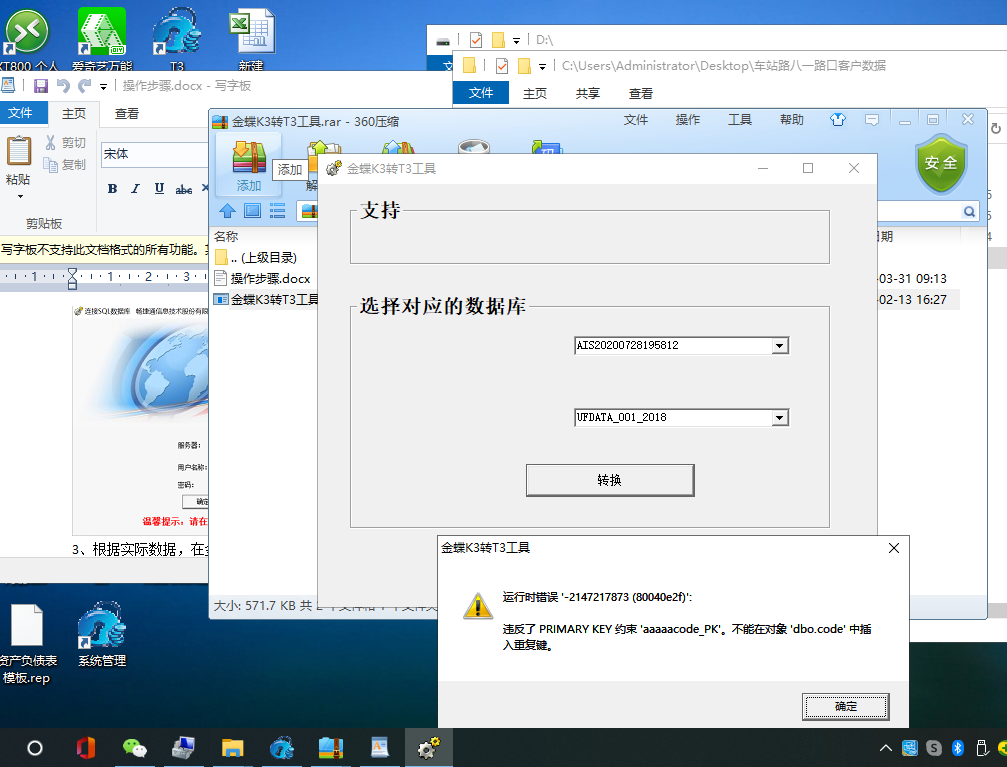Open quick access dropdown in 车站路 Explorer window
This screenshot has width=1007, height=767.
[542, 66]
